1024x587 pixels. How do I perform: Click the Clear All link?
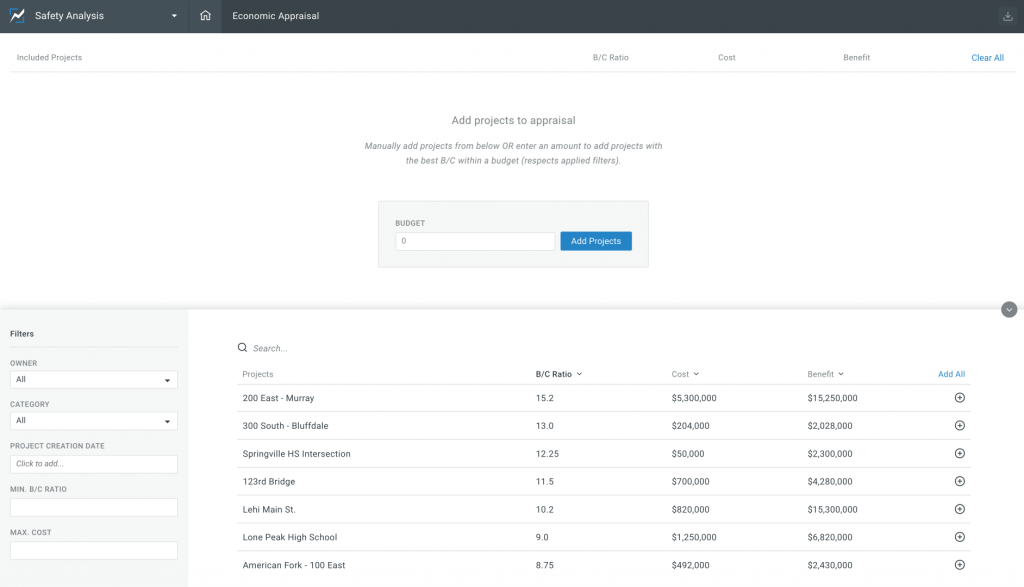[x=987, y=58]
